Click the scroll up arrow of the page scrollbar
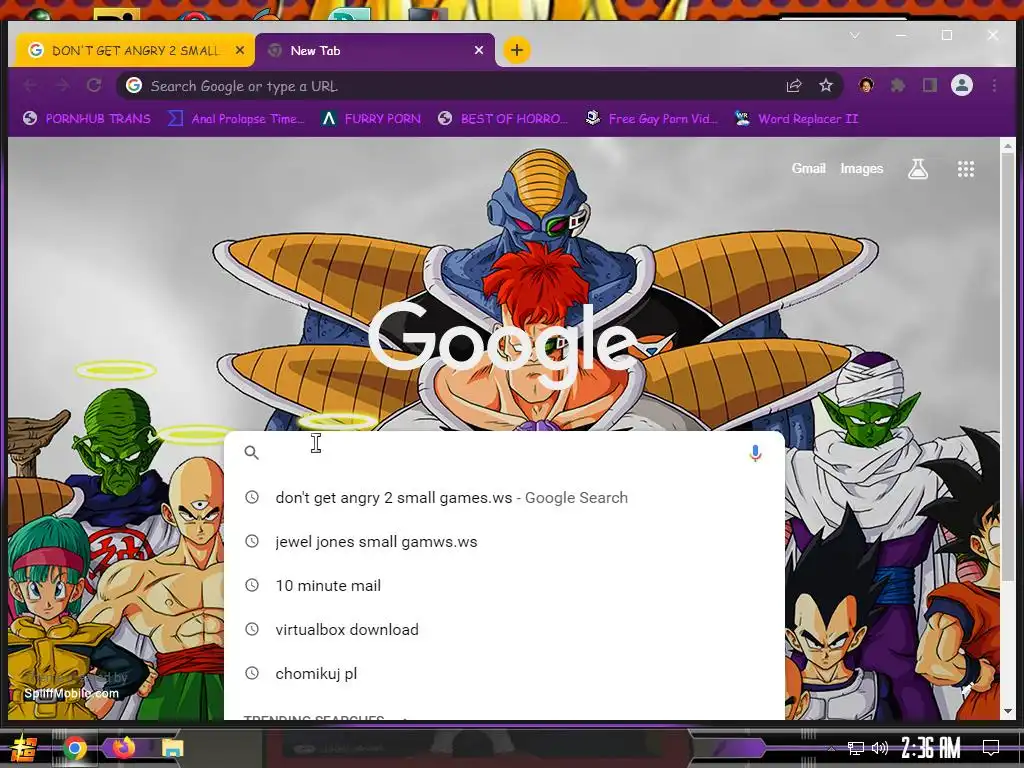Screen dimensions: 1024x768 coord(1008,145)
